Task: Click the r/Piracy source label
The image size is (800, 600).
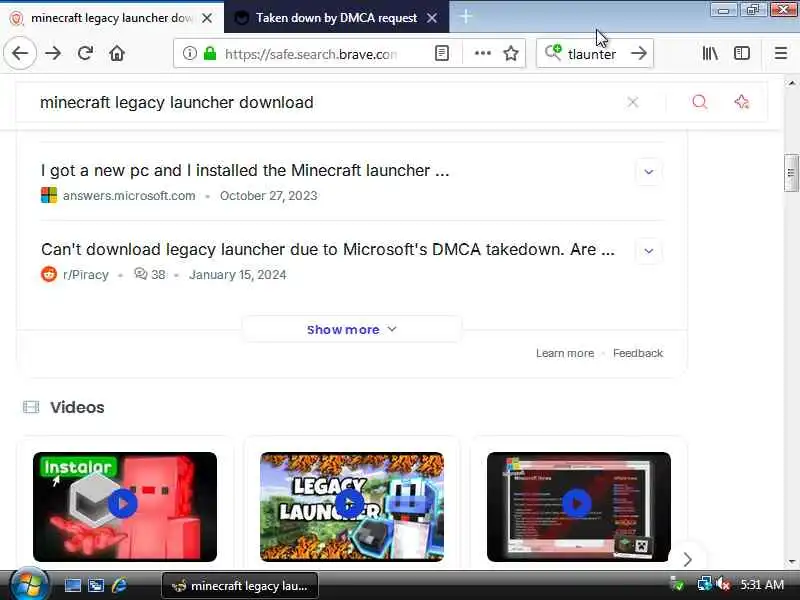Action: (86, 275)
